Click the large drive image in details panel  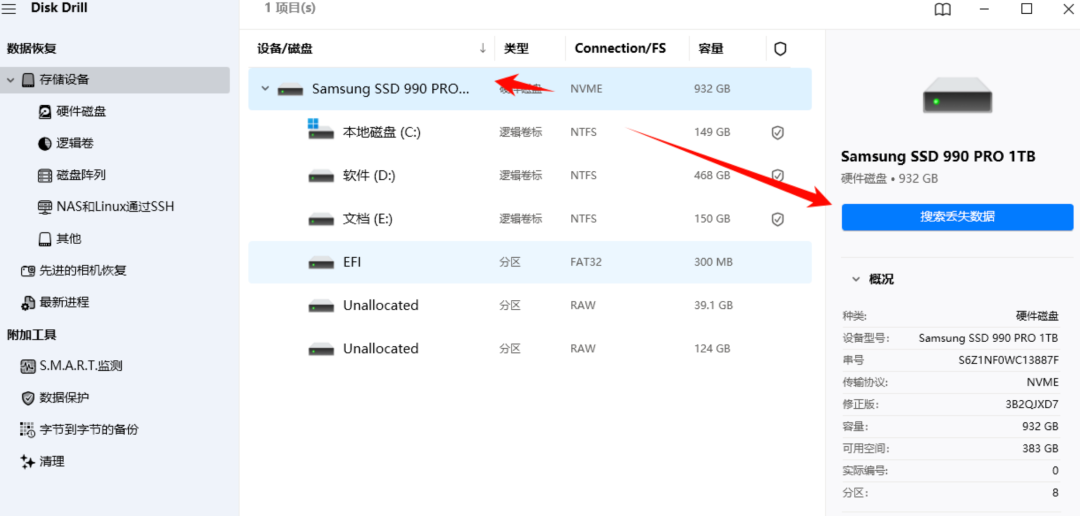coord(957,94)
